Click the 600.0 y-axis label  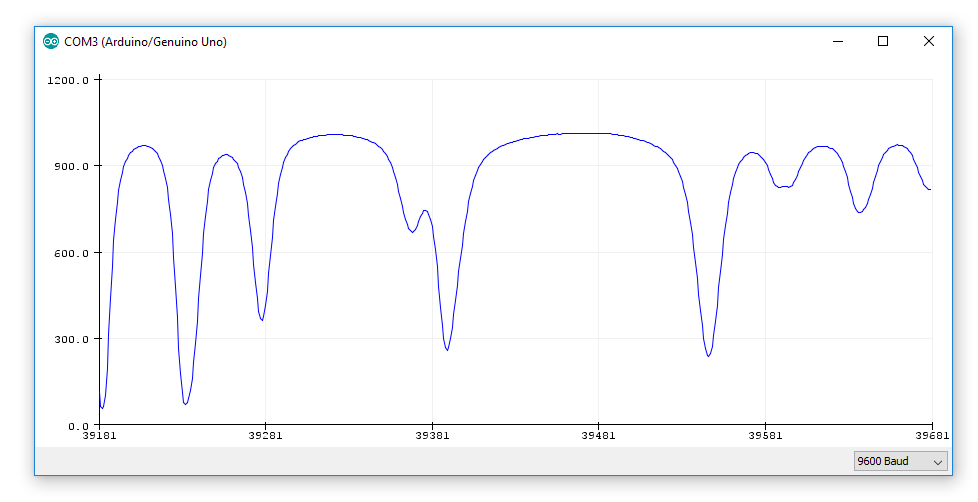click(71, 253)
